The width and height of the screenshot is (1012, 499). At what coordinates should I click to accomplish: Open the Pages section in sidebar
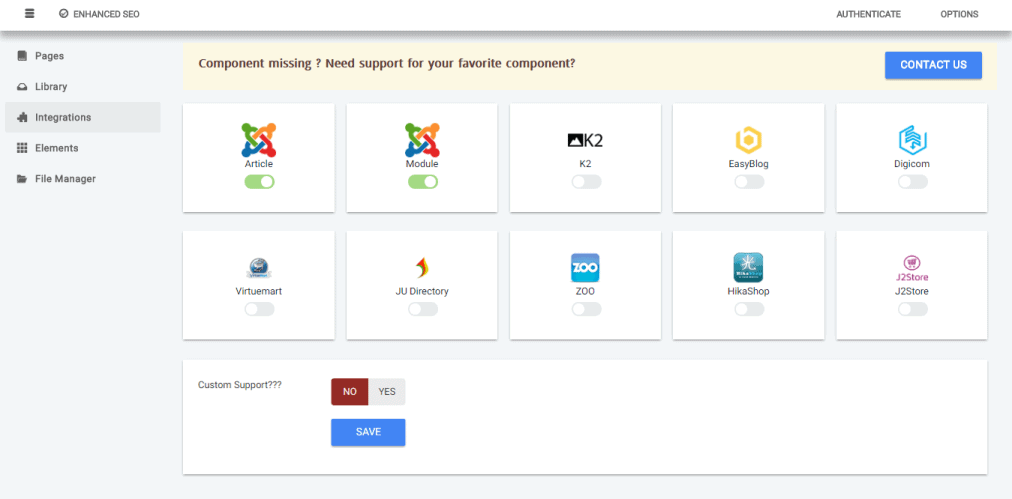click(x=49, y=56)
